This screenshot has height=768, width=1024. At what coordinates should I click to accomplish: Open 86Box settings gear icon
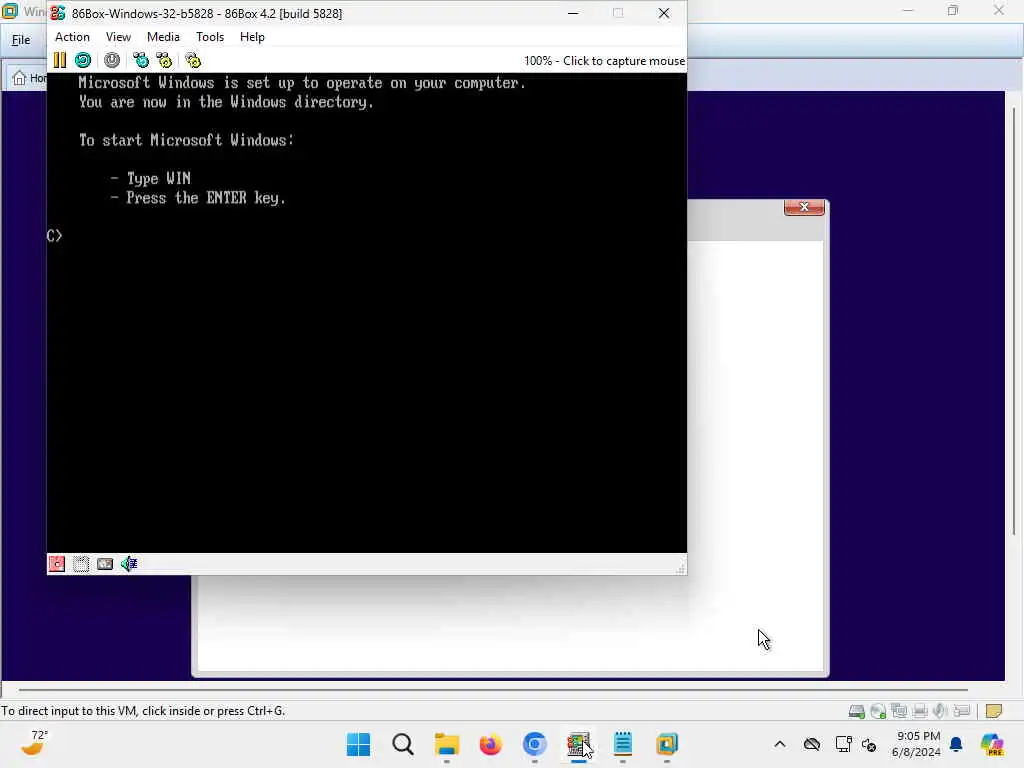(x=193, y=60)
